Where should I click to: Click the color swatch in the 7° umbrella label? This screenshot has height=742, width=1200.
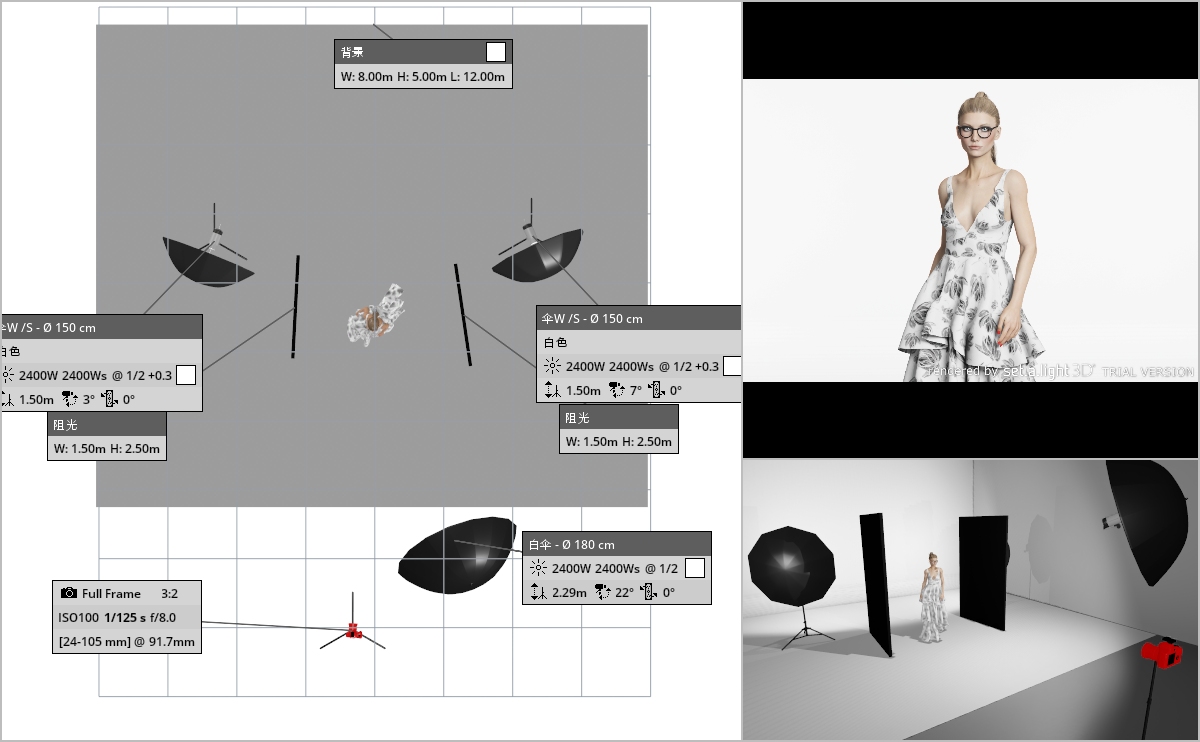click(731, 366)
